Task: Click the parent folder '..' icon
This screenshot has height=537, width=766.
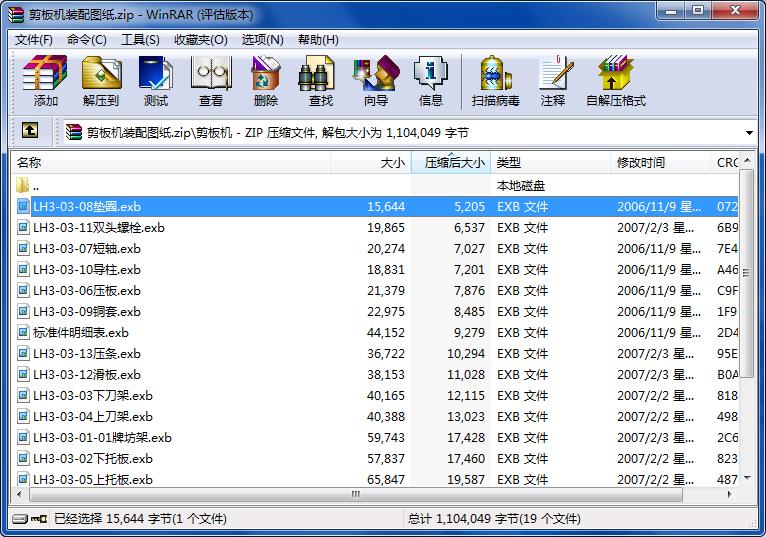Action: click(22, 185)
